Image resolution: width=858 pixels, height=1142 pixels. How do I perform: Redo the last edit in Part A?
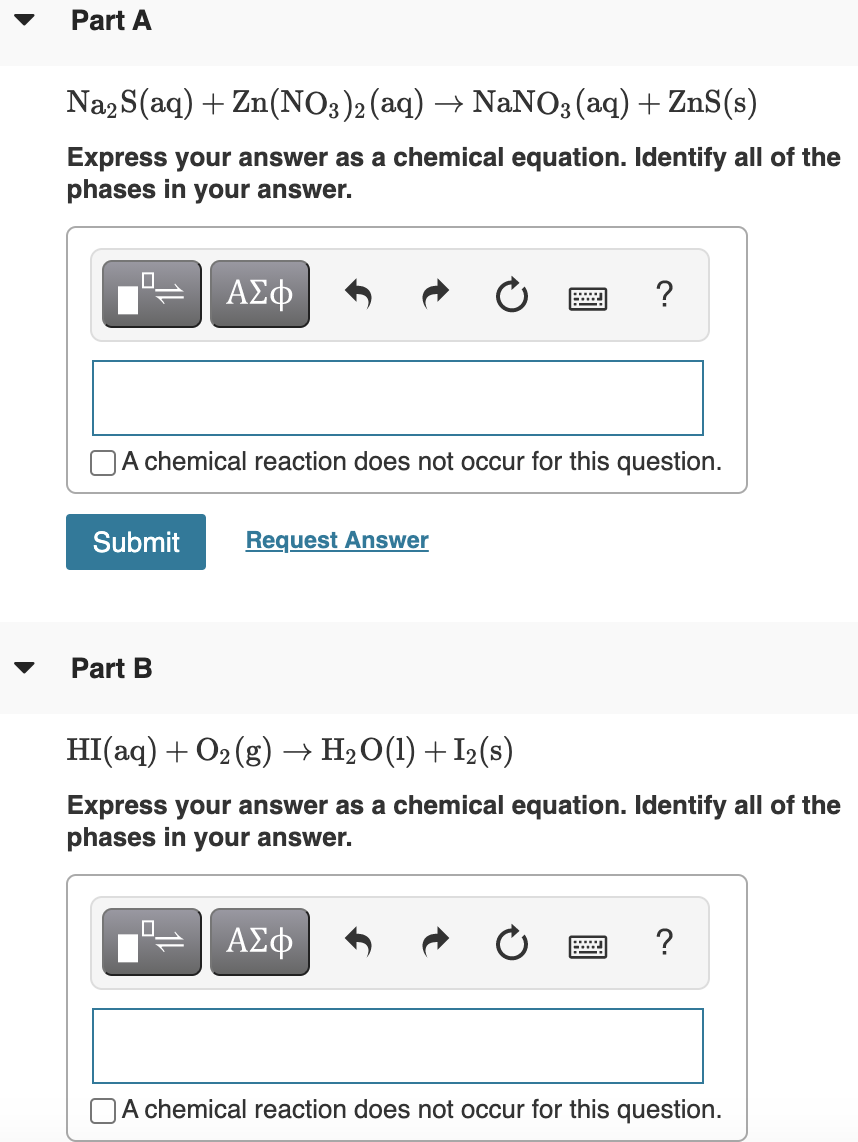point(435,293)
